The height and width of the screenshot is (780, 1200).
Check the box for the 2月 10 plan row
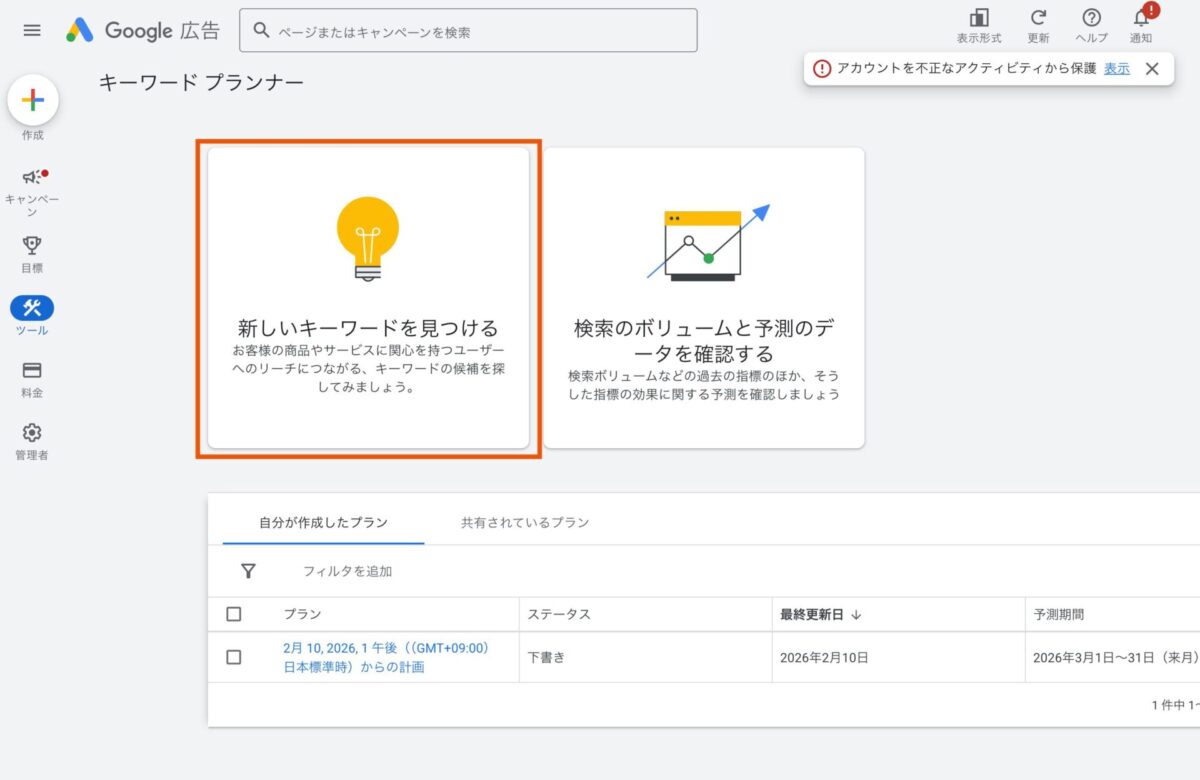click(x=234, y=657)
